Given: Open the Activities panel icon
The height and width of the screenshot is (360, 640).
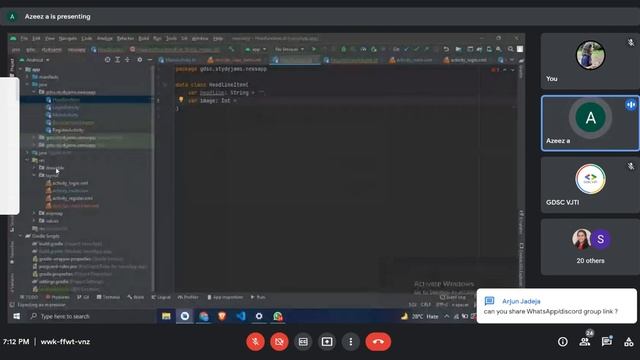Looking at the screenshot, I should (x=629, y=342).
